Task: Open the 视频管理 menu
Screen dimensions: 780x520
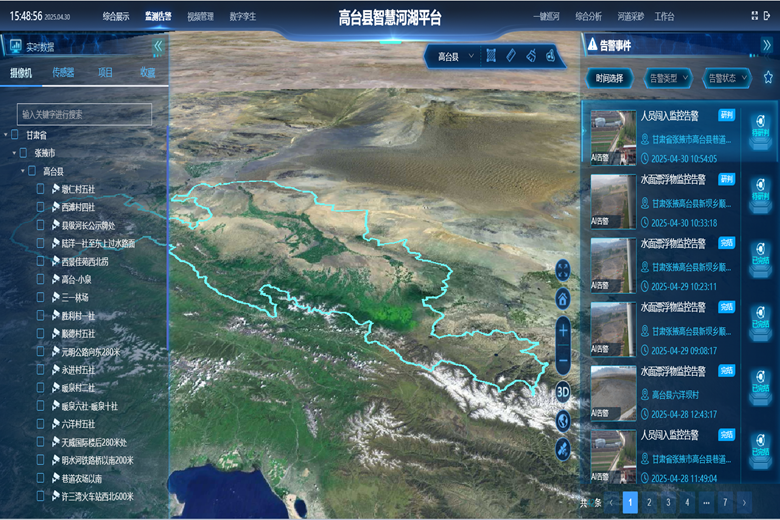Action: pyautogui.click(x=200, y=17)
